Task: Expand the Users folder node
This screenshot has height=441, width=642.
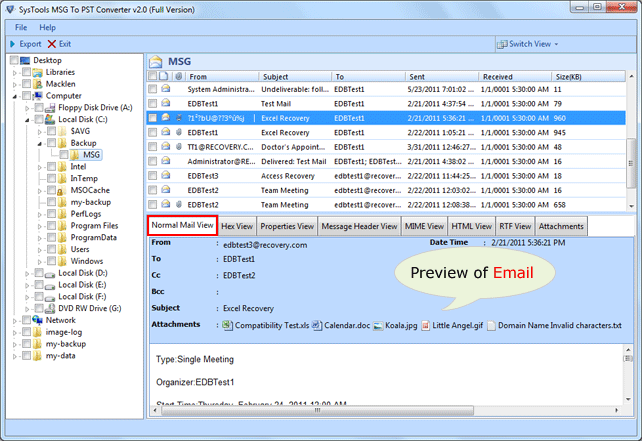Action: coord(40,250)
